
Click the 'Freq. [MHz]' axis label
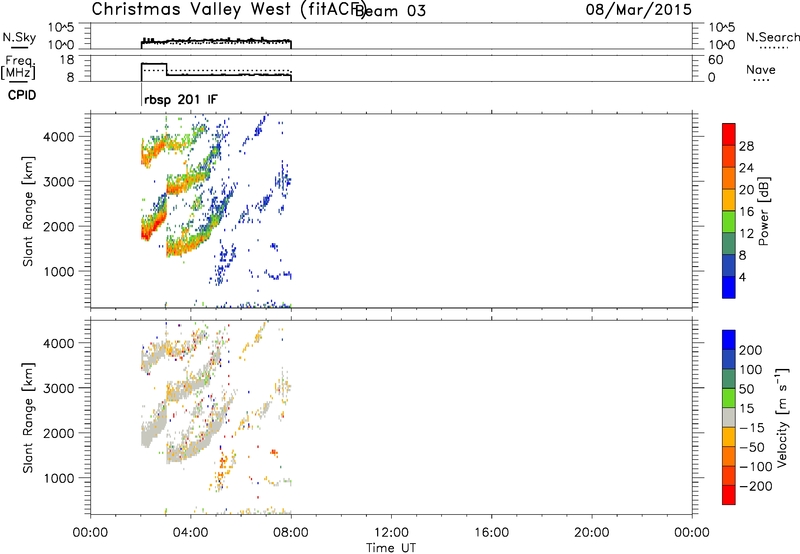19,67
